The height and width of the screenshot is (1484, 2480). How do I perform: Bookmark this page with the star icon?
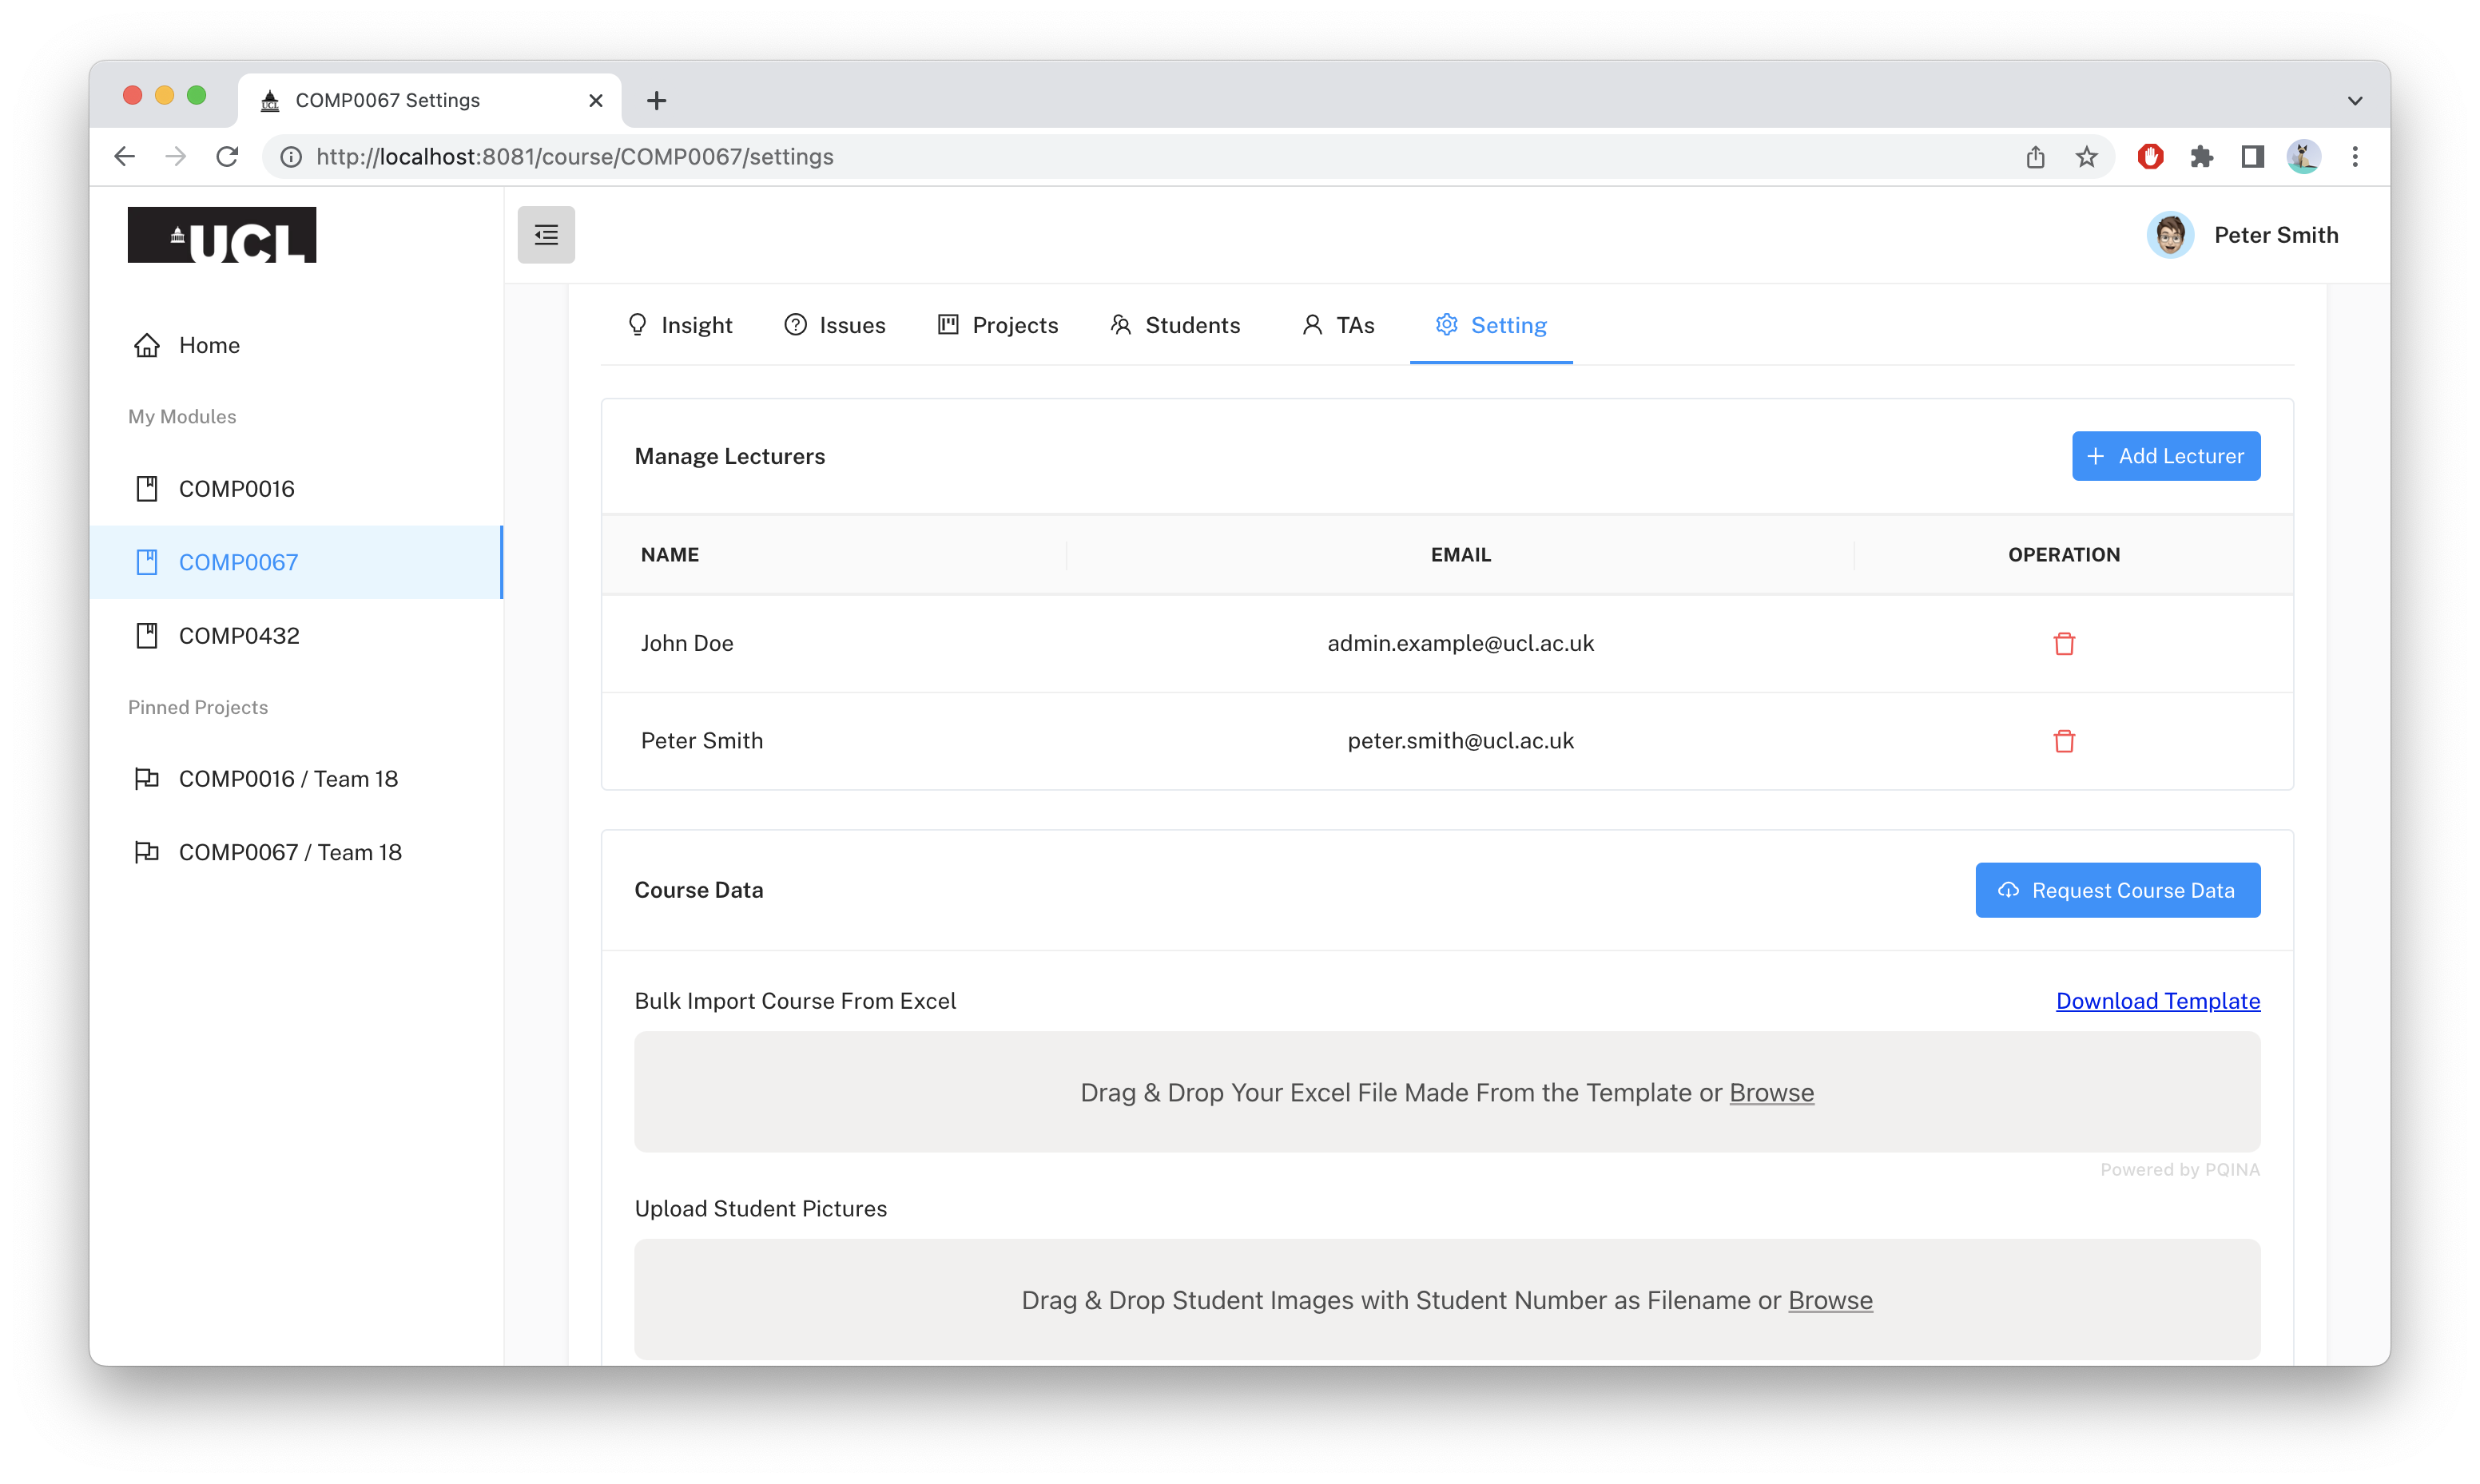2086,157
